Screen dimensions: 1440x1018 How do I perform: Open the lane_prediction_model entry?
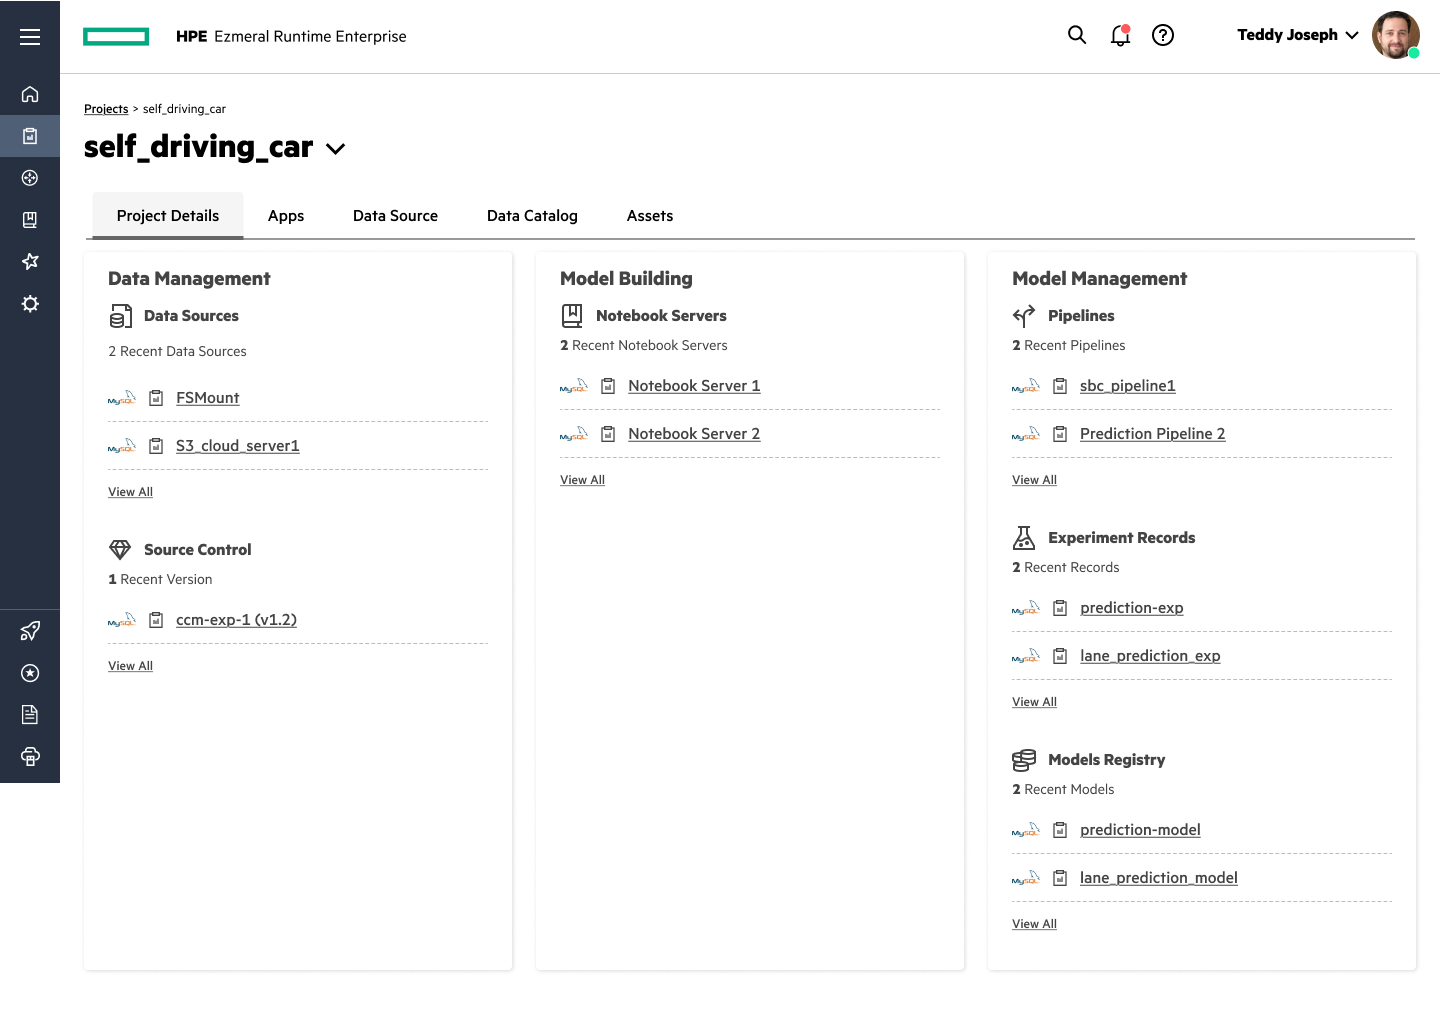point(1159,878)
